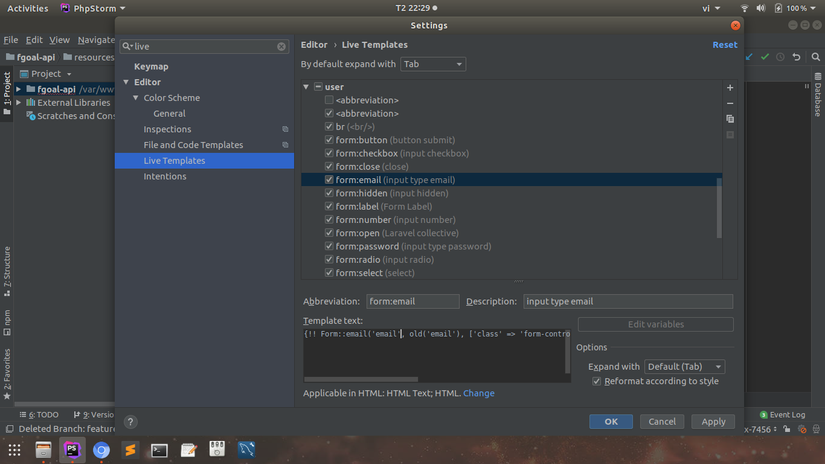Open input language vi dropdown

click(x=711, y=8)
